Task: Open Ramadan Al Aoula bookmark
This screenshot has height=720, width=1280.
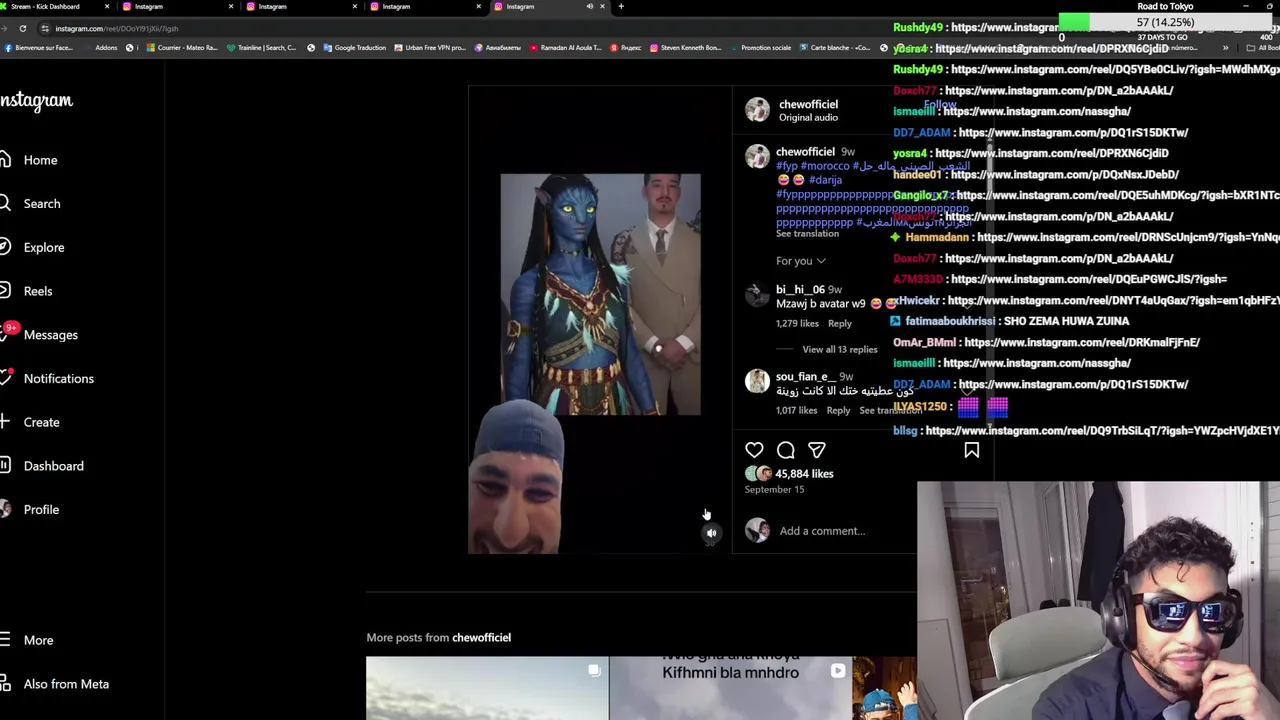Action: [565, 47]
